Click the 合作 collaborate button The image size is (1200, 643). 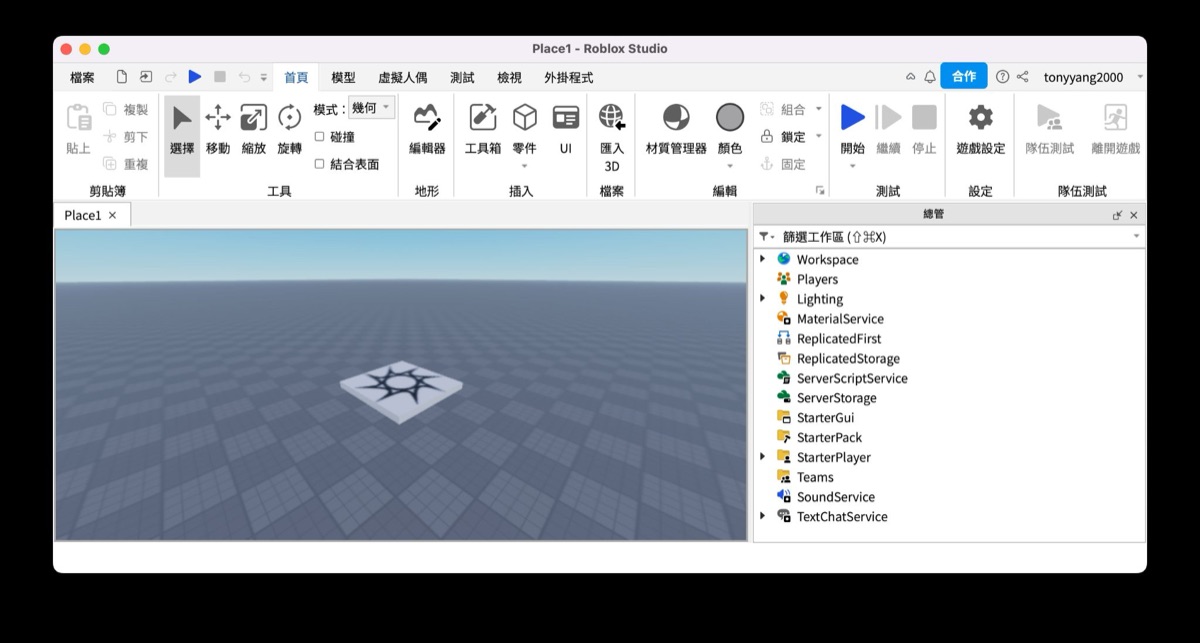tap(964, 77)
